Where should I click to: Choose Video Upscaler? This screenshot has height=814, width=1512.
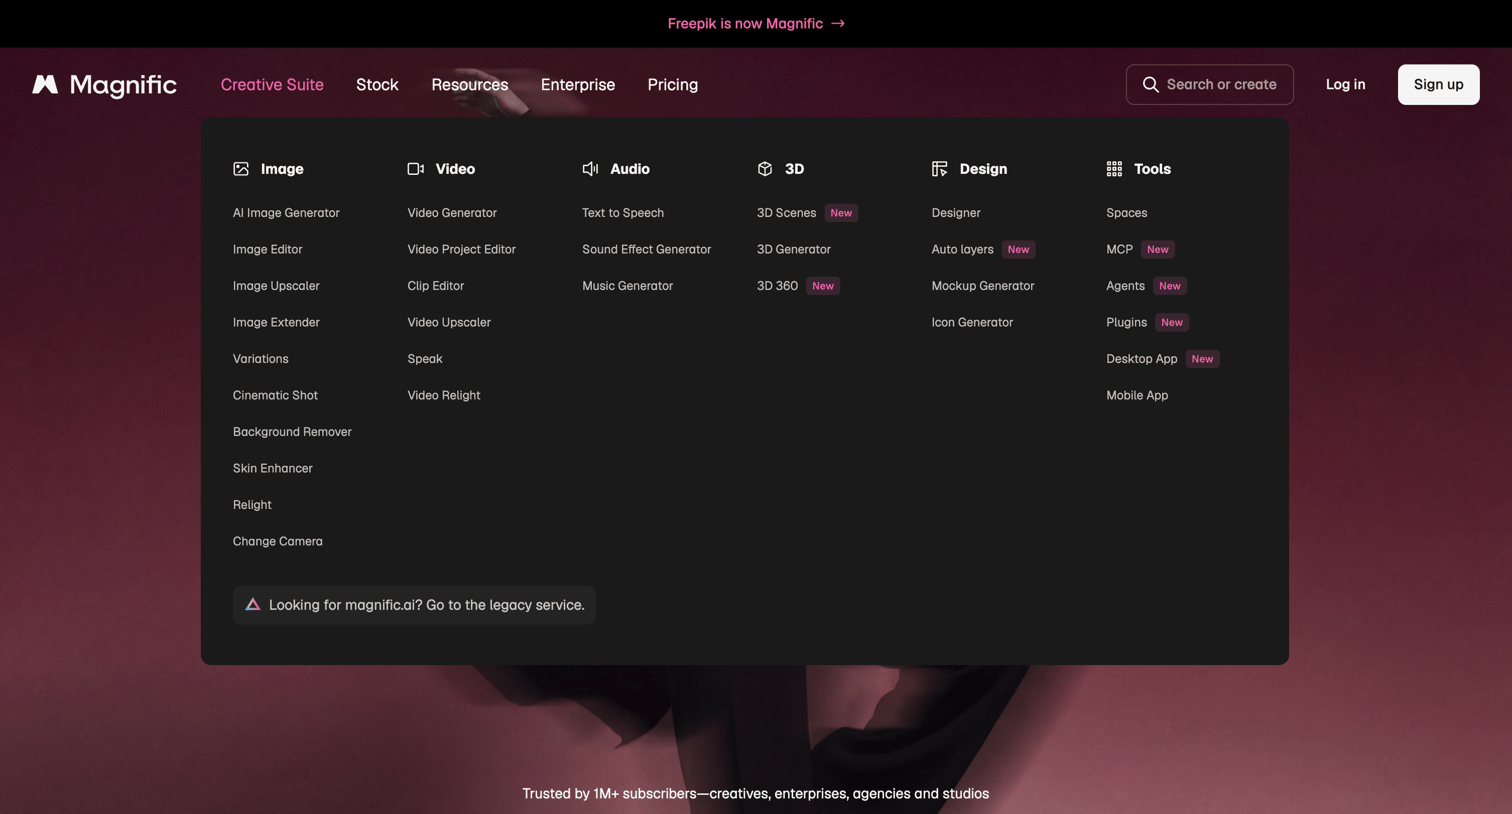[449, 322]
